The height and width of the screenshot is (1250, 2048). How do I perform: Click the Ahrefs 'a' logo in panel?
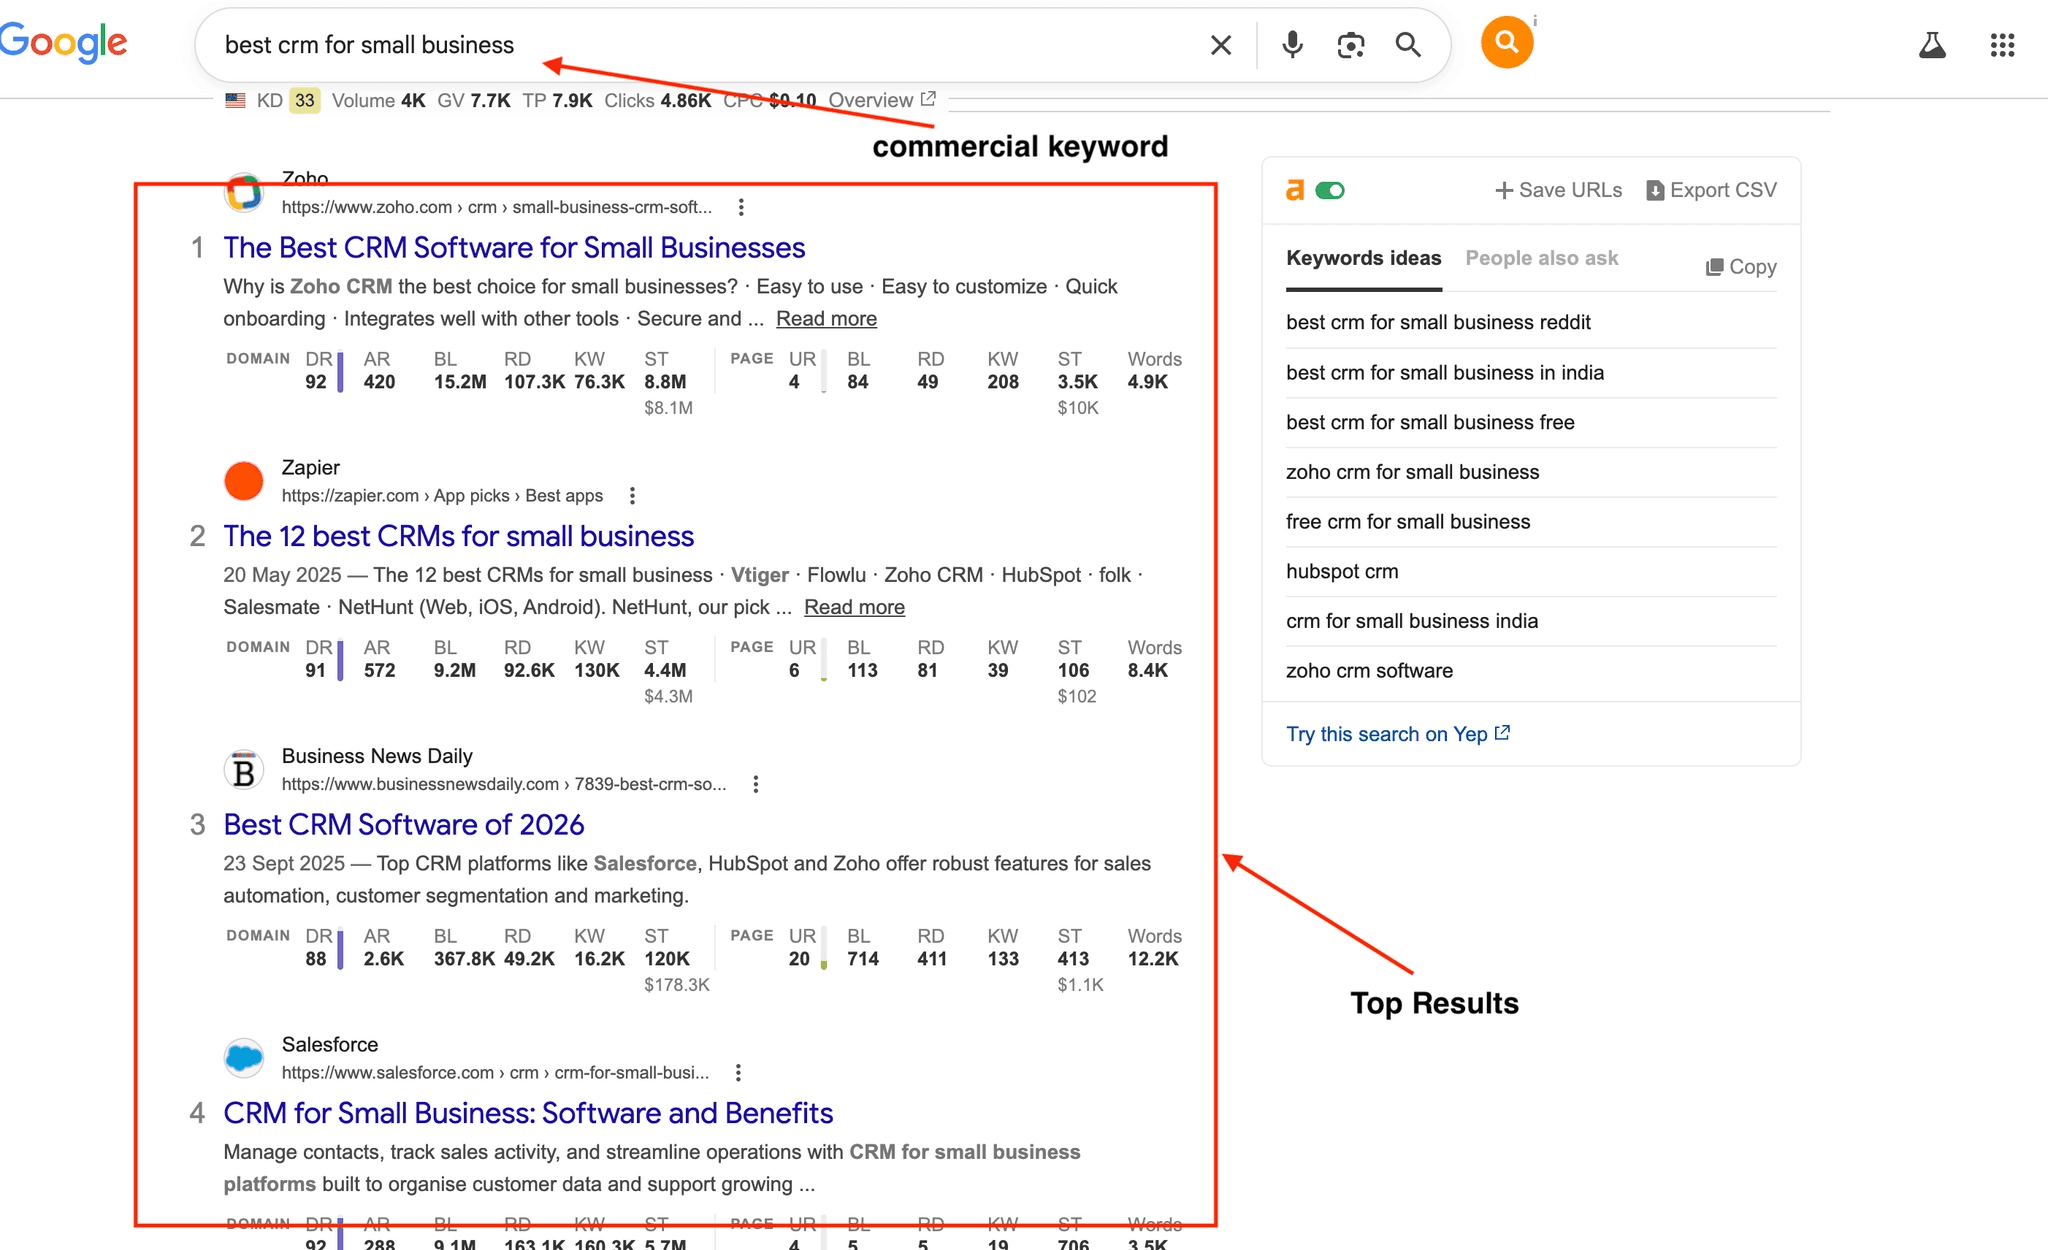click(x=1295, y=190)
